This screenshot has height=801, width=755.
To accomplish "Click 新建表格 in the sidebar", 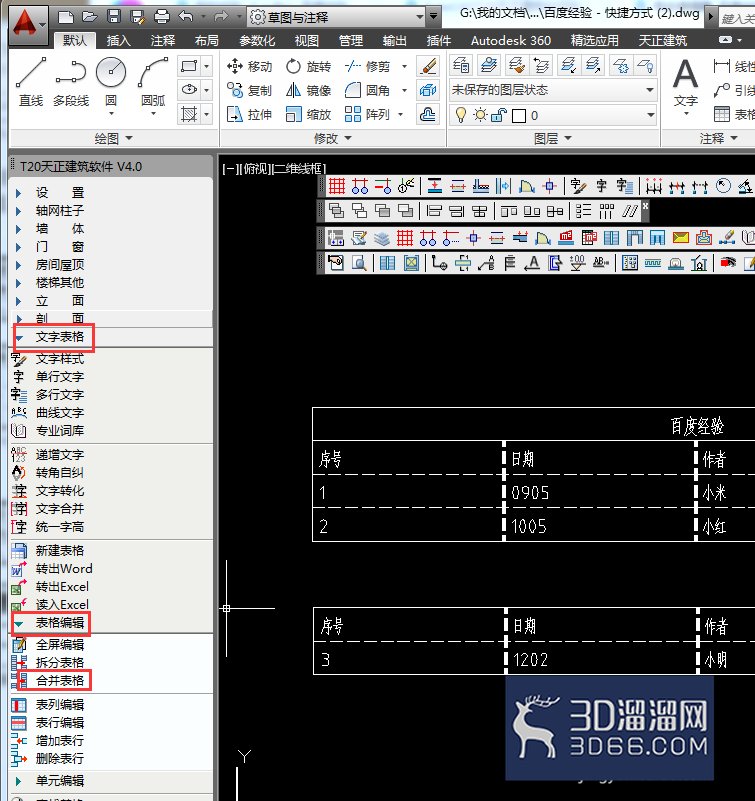I will (x=60, y=551).
